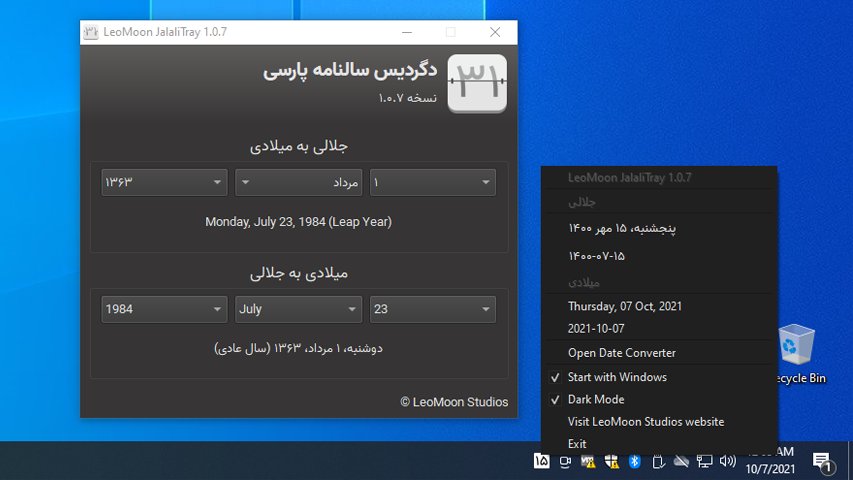Click the JalaliTray calendar tray icon
Viewport: 853px width, 480px height.
(x=541, y=461)
